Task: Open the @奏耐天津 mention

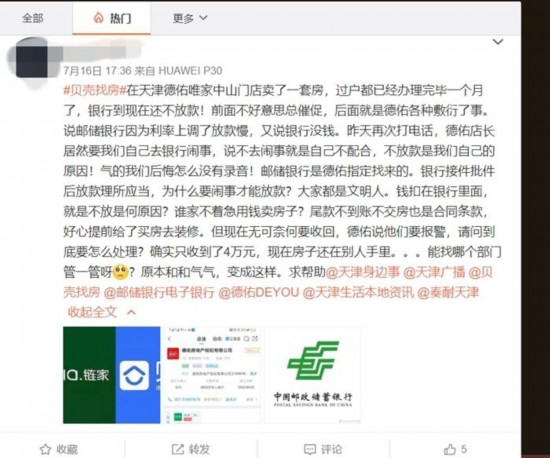Action: pyautogui.click(x=448, y=292)
